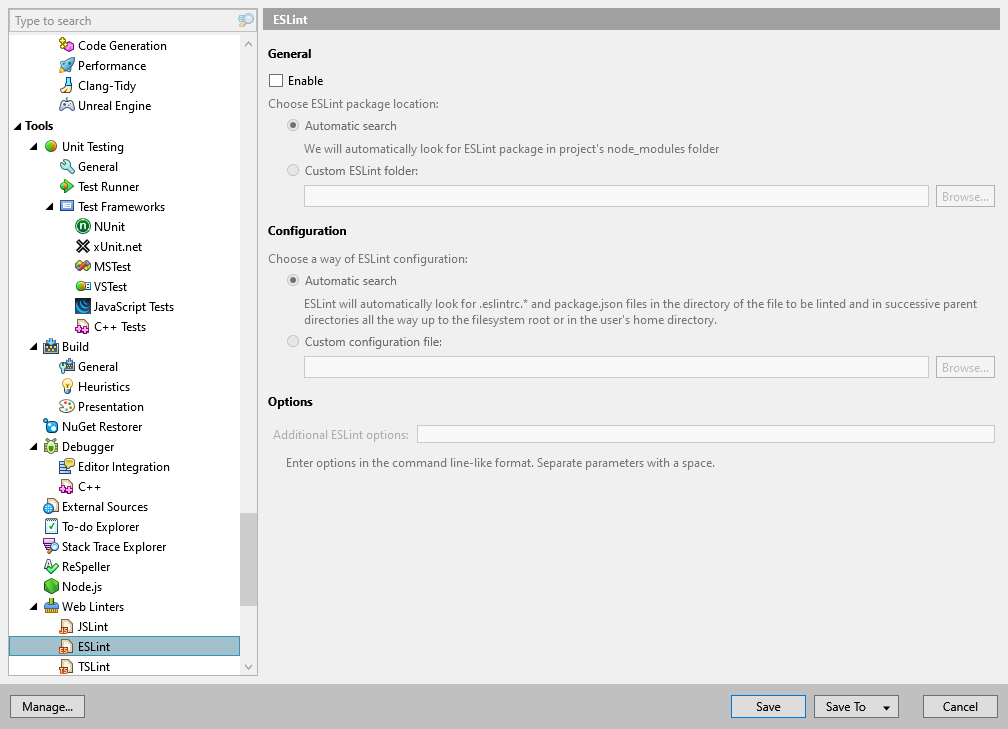Click the Unreal Engine gamepad icon
The image size is (1008, 729).
point(67,105)
